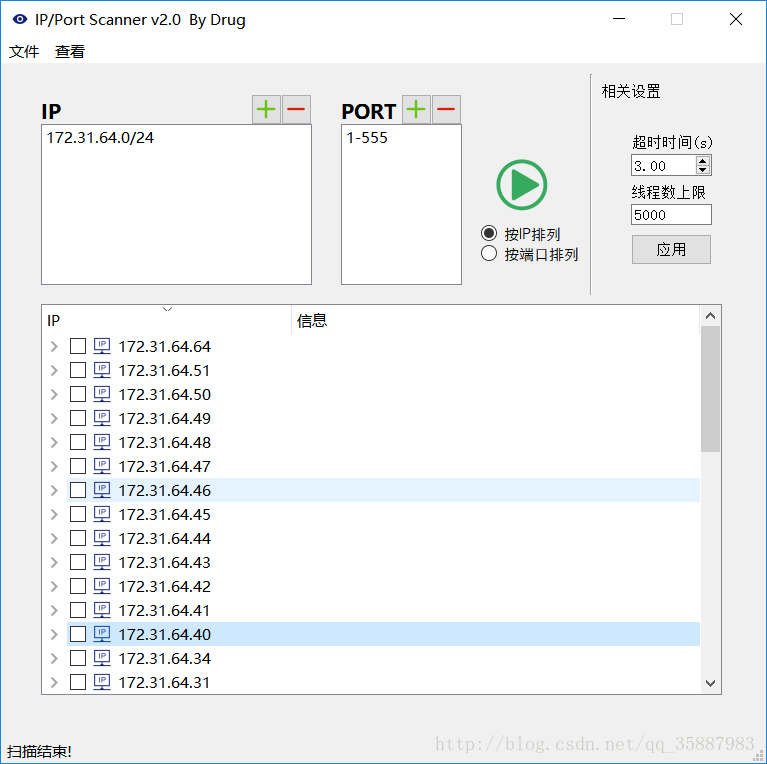Click the 超时时间 value field showing 3.00
Viewport: 767px width, 764px height.
click(x=664, y=166)
